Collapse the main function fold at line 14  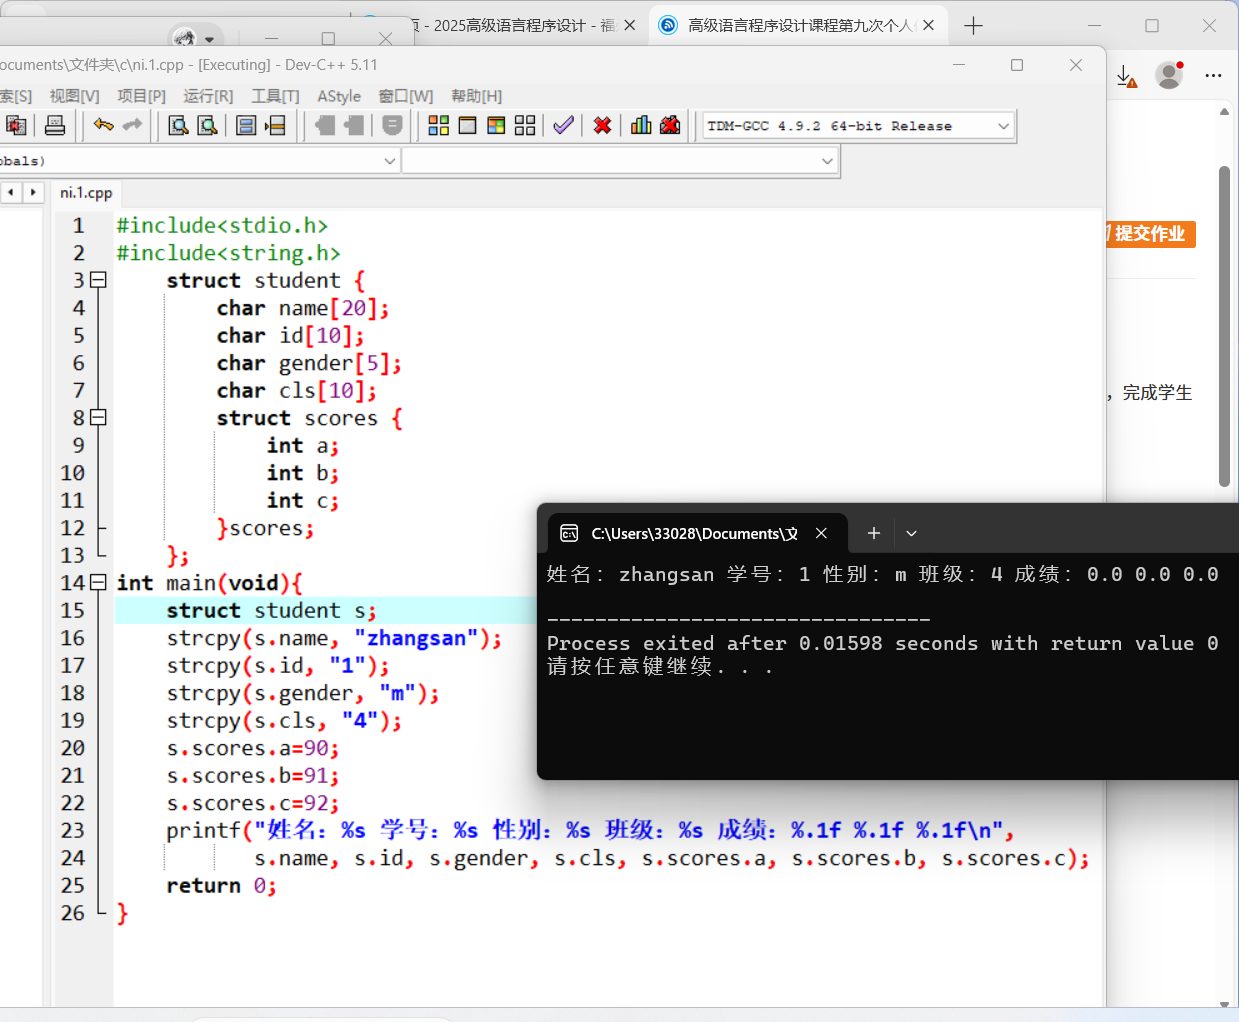98,582
